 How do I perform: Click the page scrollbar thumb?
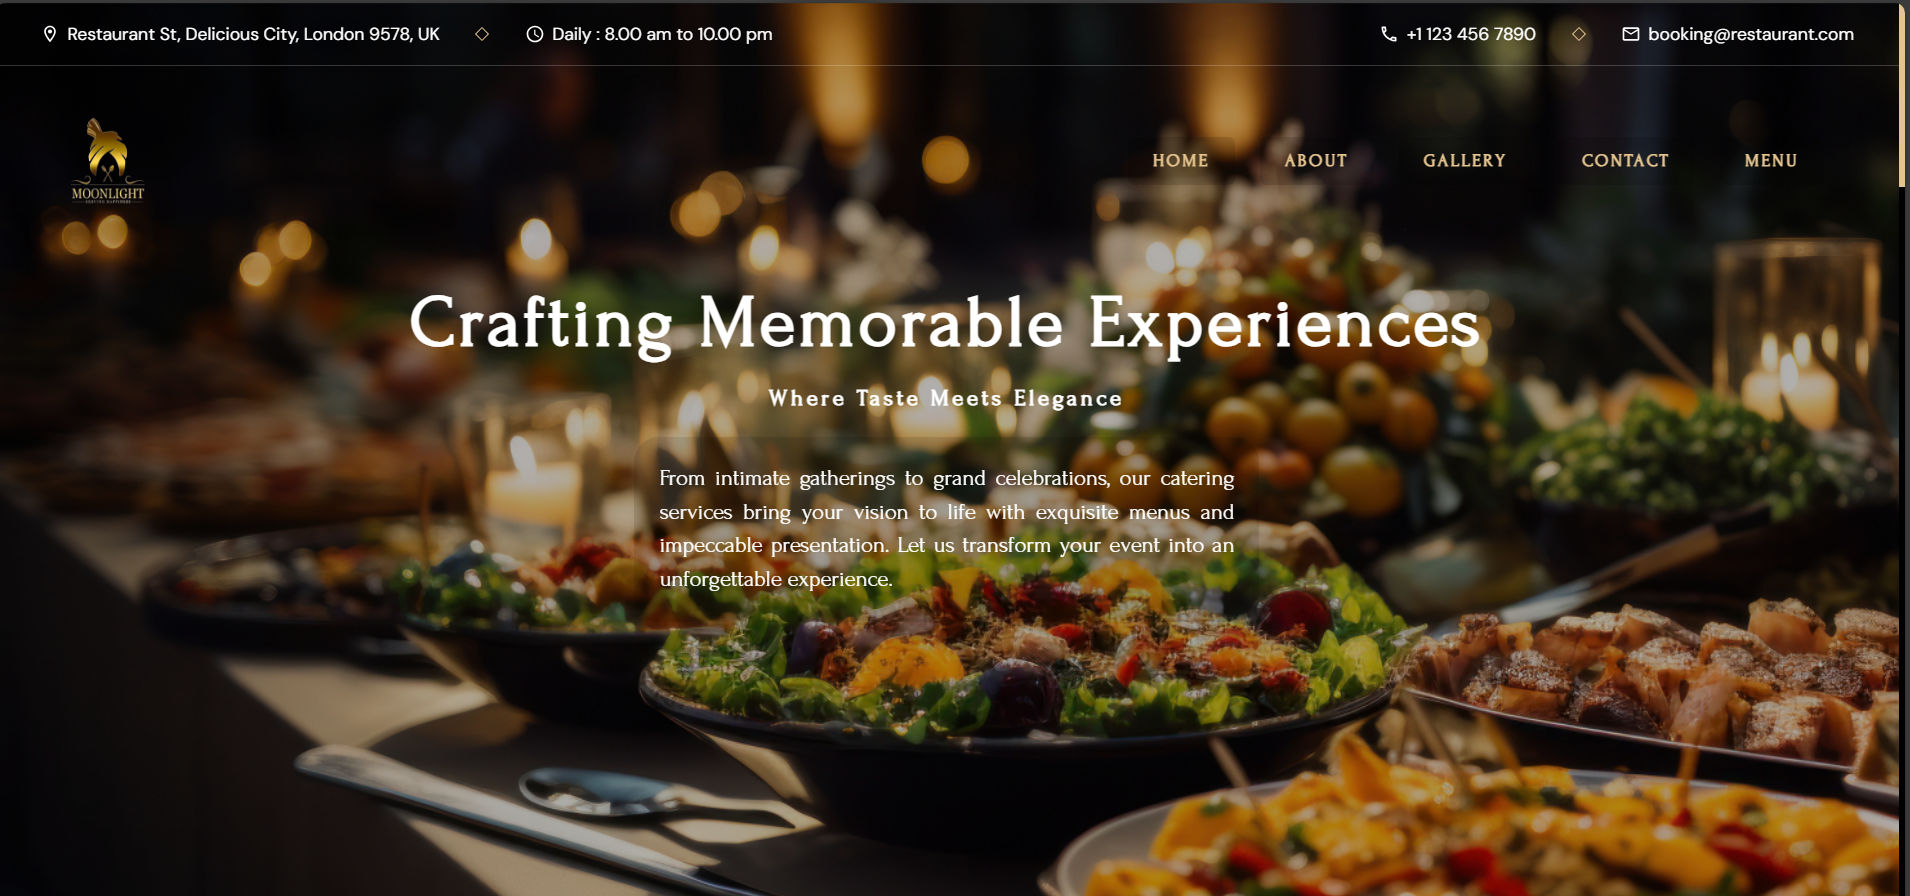[1902, 95]
